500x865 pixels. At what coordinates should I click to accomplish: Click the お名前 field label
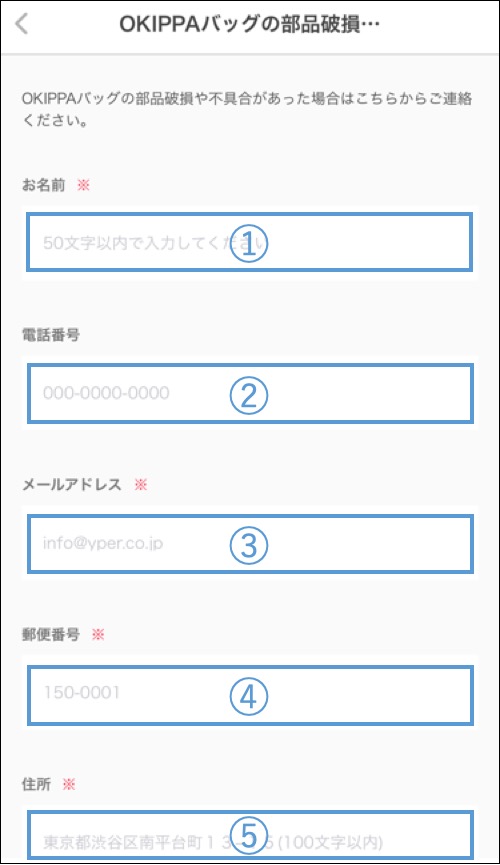(44, 185)
